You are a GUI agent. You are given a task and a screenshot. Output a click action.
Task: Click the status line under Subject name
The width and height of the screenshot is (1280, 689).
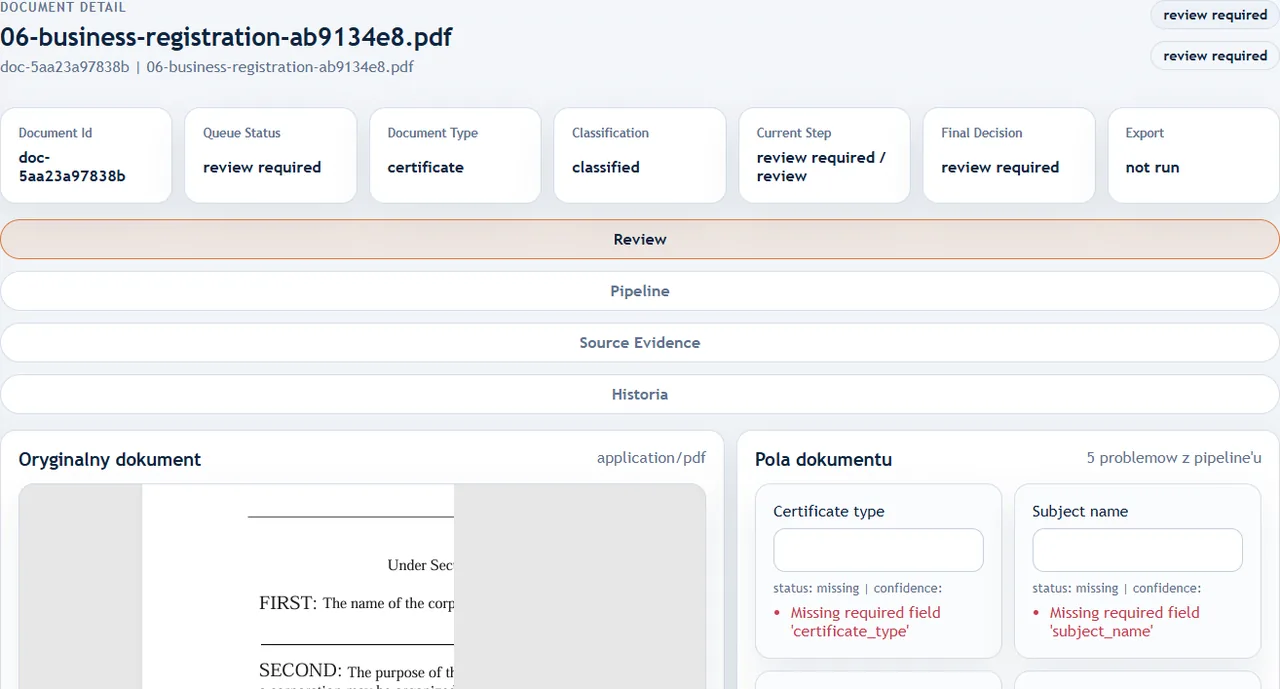point(1116,588)
